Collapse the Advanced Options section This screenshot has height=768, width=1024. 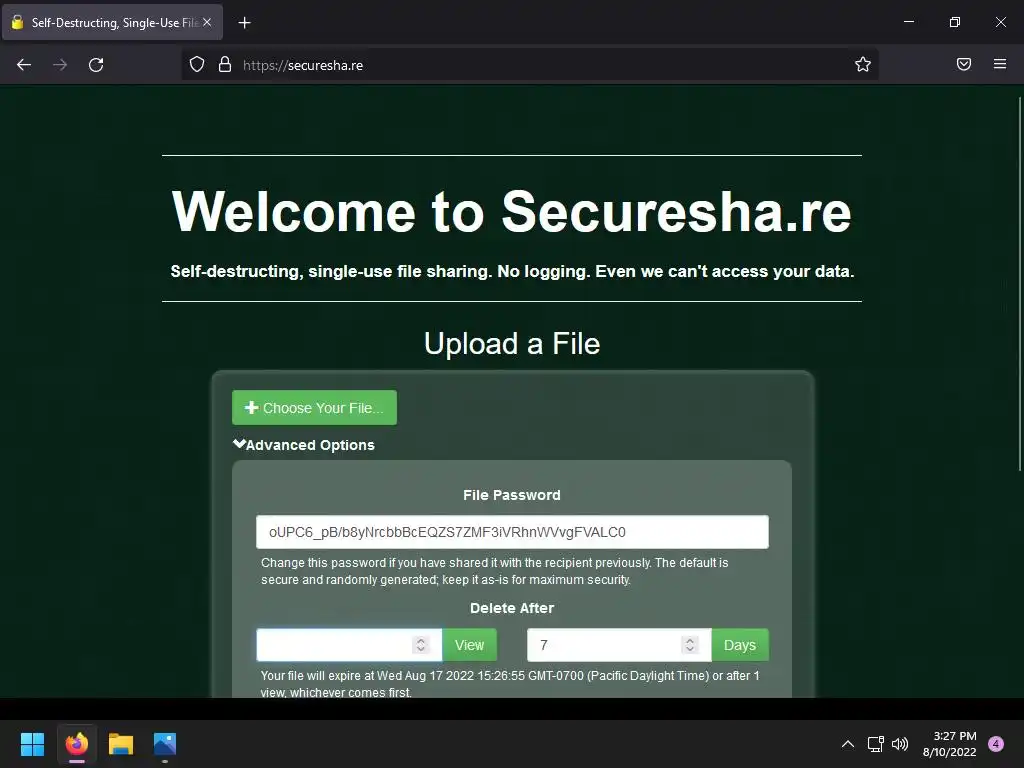(304, 445)
